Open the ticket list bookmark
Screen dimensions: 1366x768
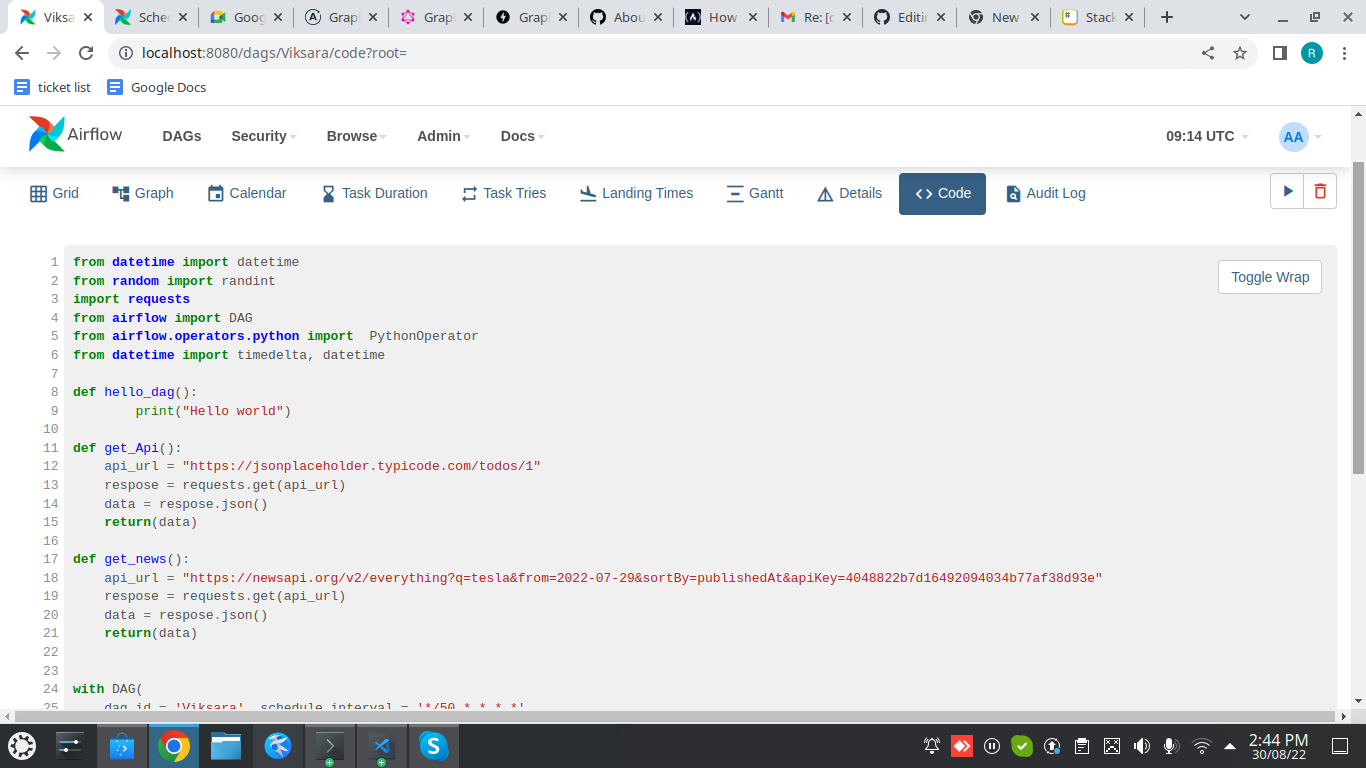click(53, 87)
